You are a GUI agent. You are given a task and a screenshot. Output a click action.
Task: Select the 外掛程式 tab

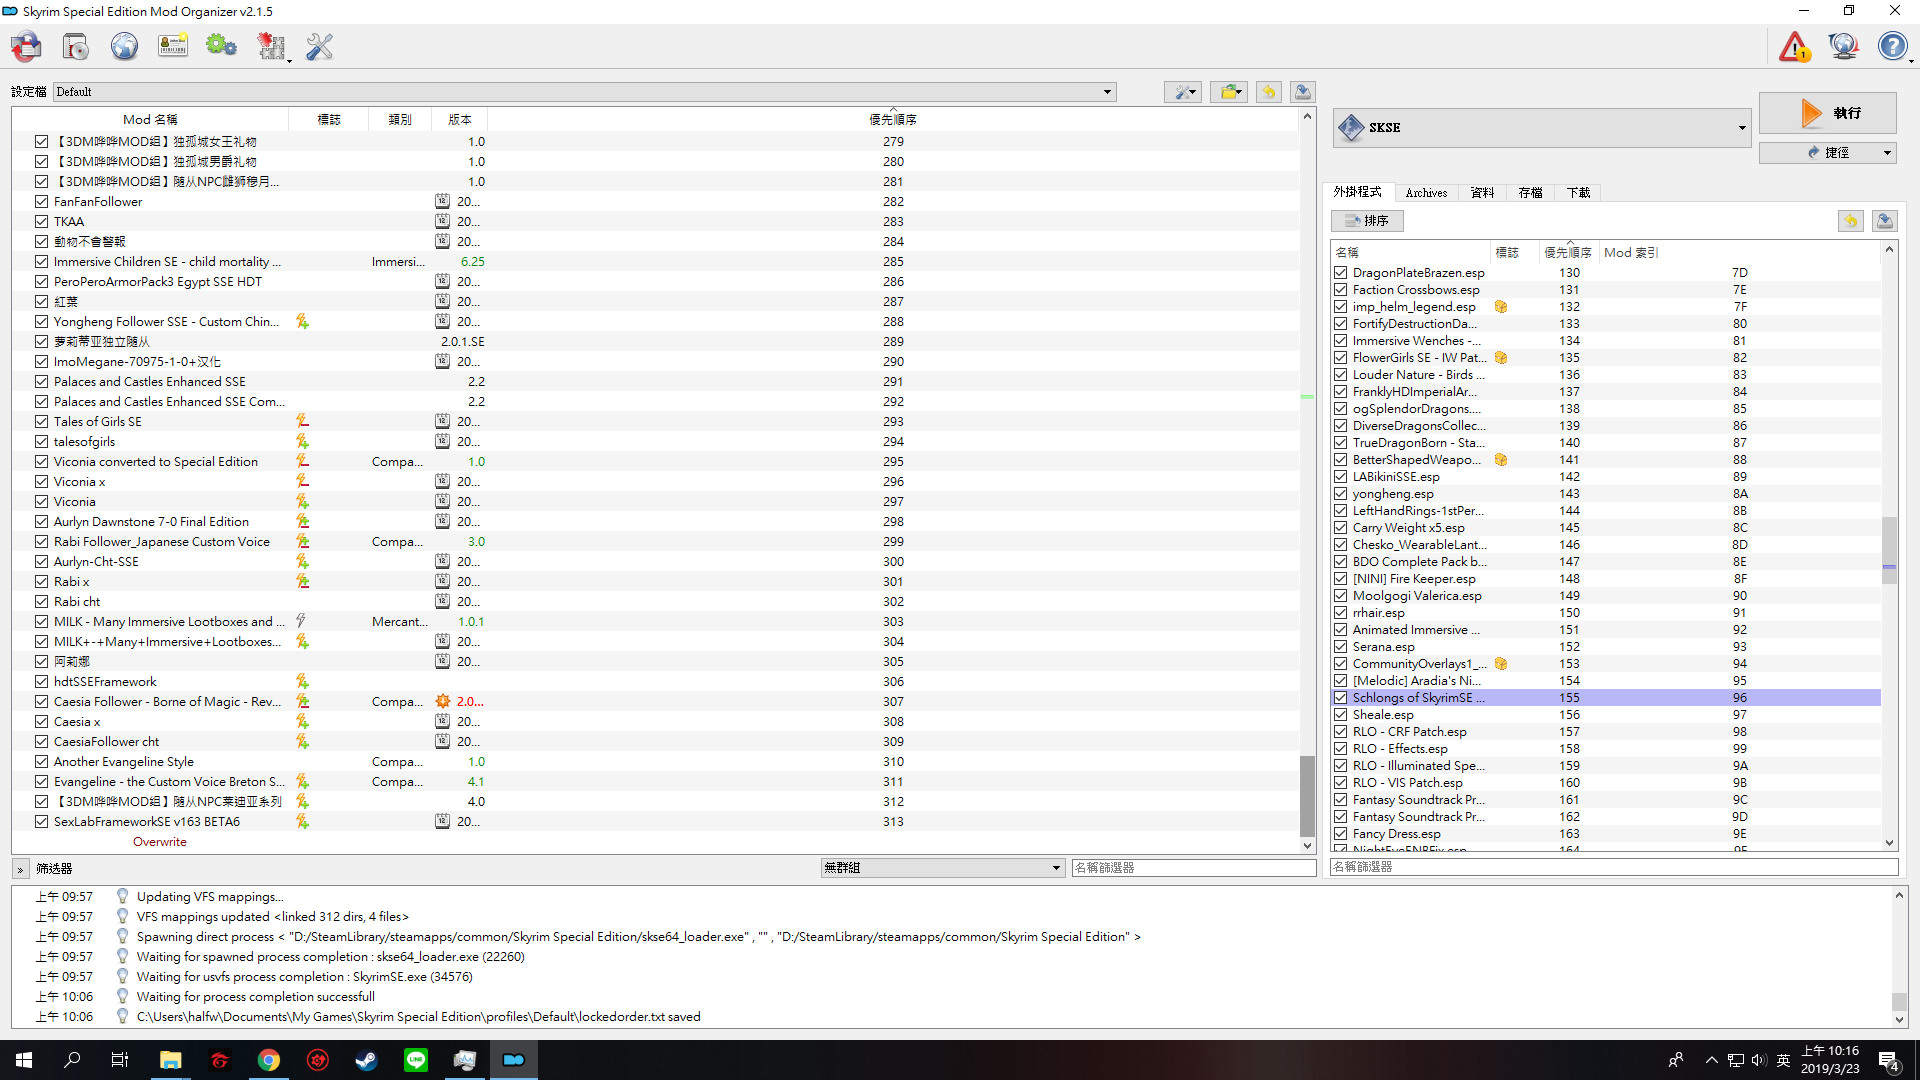1357,192
